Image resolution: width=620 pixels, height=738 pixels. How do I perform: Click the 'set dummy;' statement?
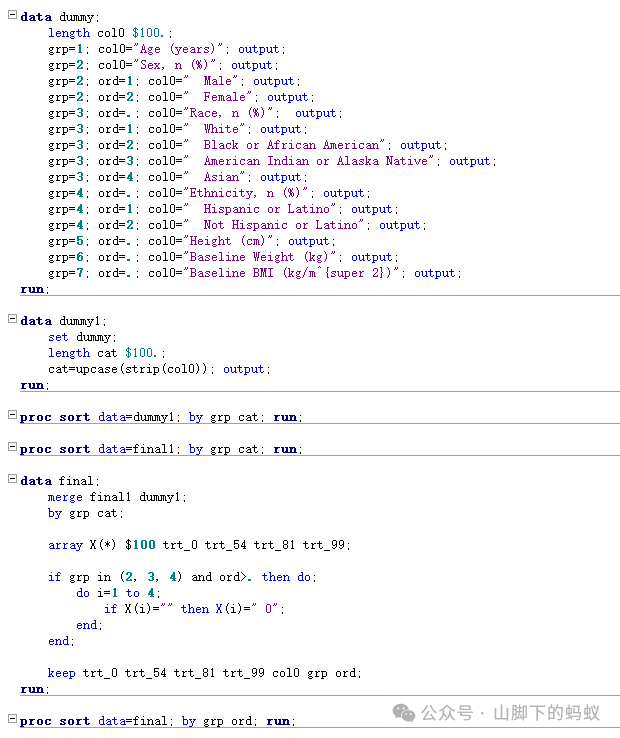[x=82, y=337]
